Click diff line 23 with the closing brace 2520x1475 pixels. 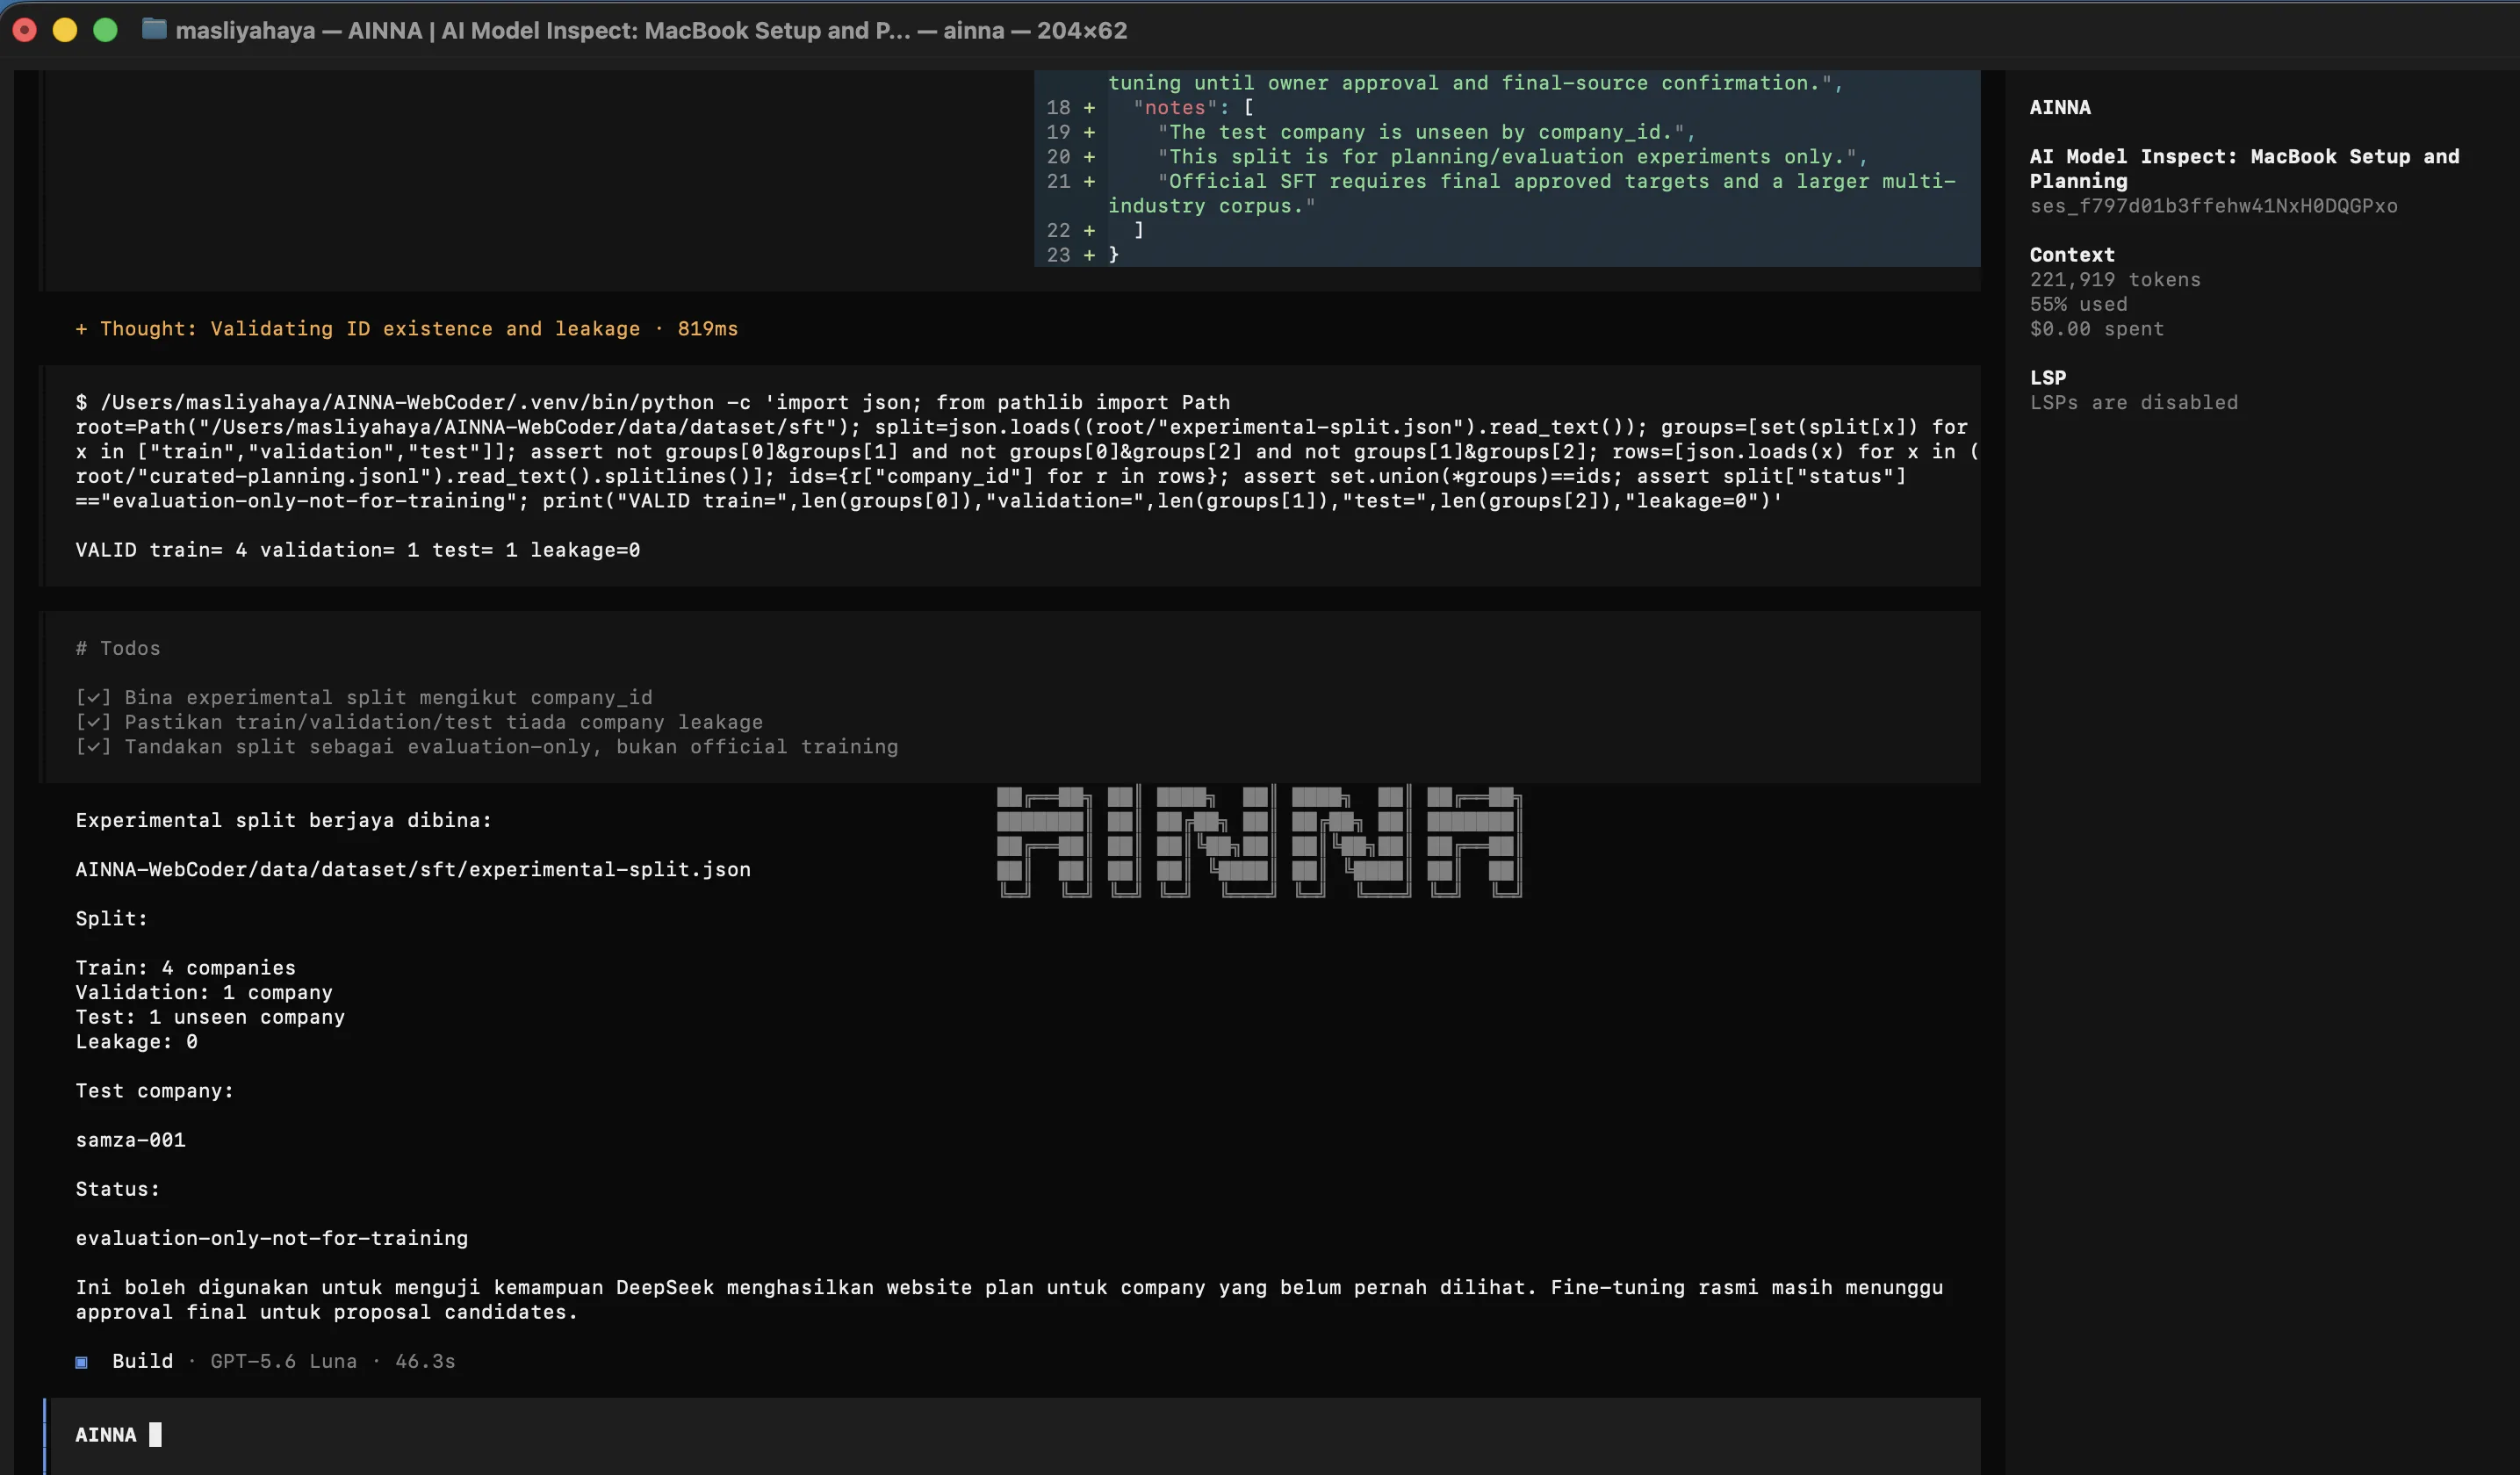pos(1507,255)
